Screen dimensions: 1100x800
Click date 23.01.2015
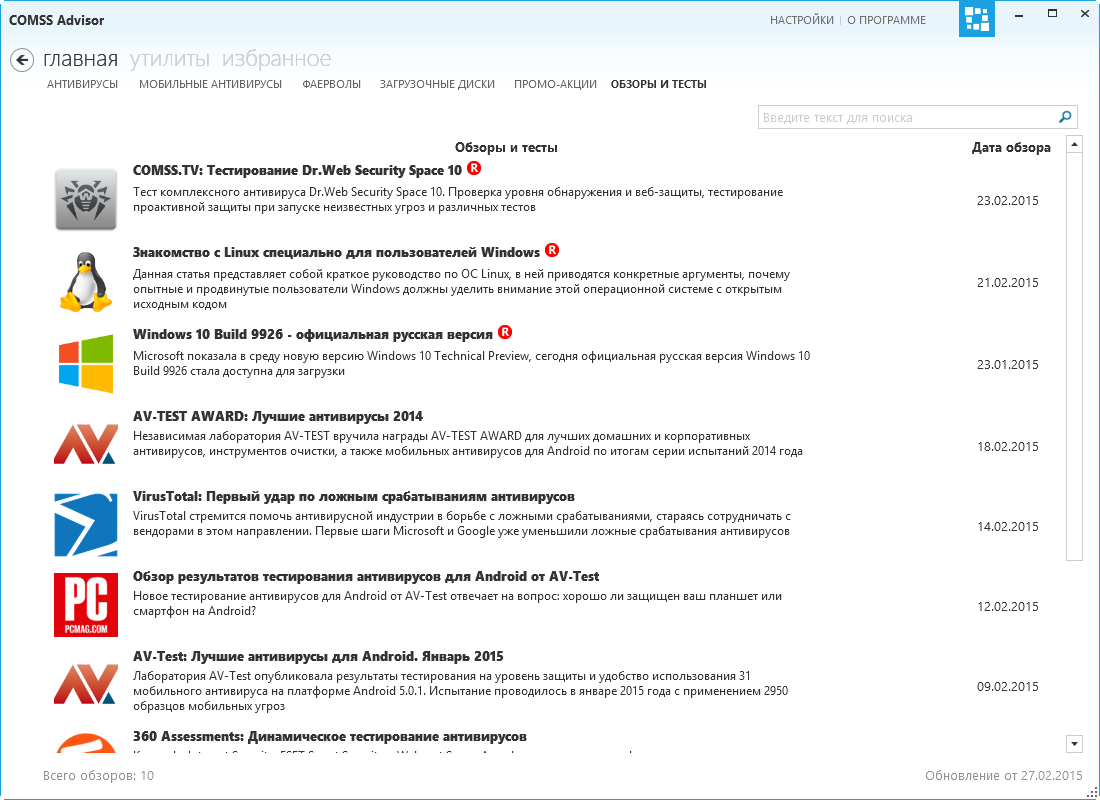point(1007,365)
